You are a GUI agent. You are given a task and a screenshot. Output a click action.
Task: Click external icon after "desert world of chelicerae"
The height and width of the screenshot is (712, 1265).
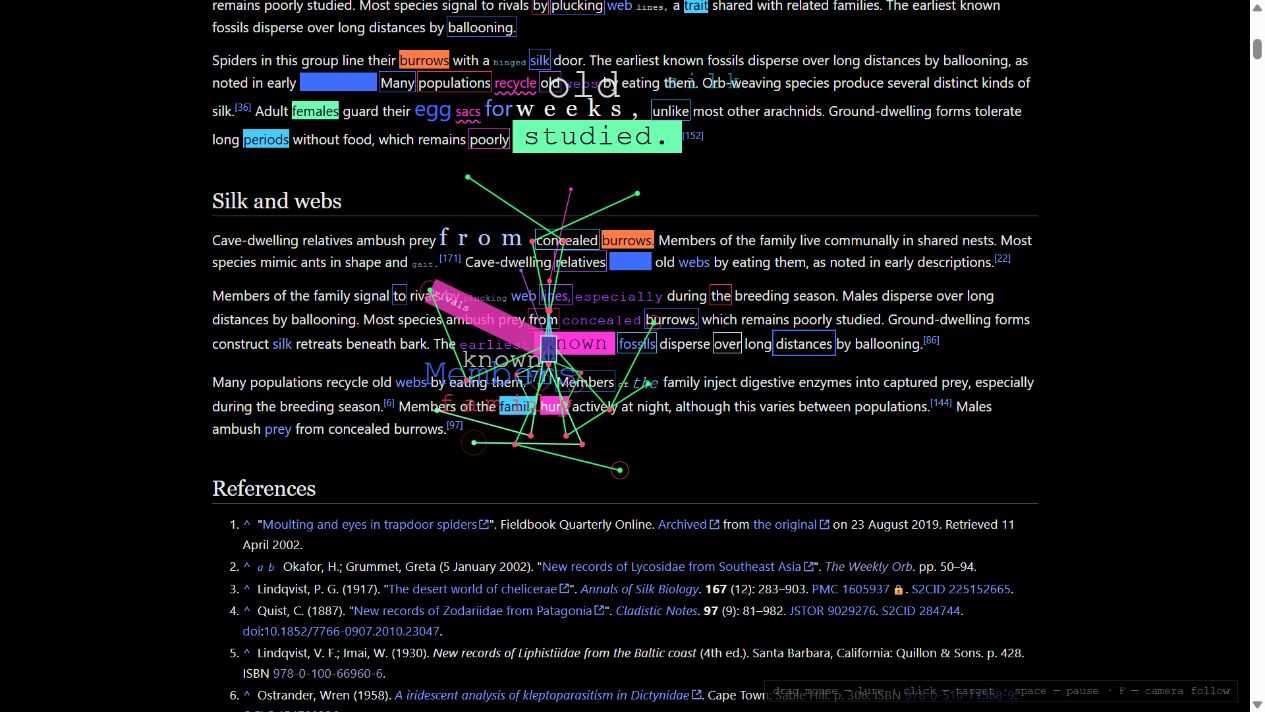pyautogui.click(x=566, y=589)
